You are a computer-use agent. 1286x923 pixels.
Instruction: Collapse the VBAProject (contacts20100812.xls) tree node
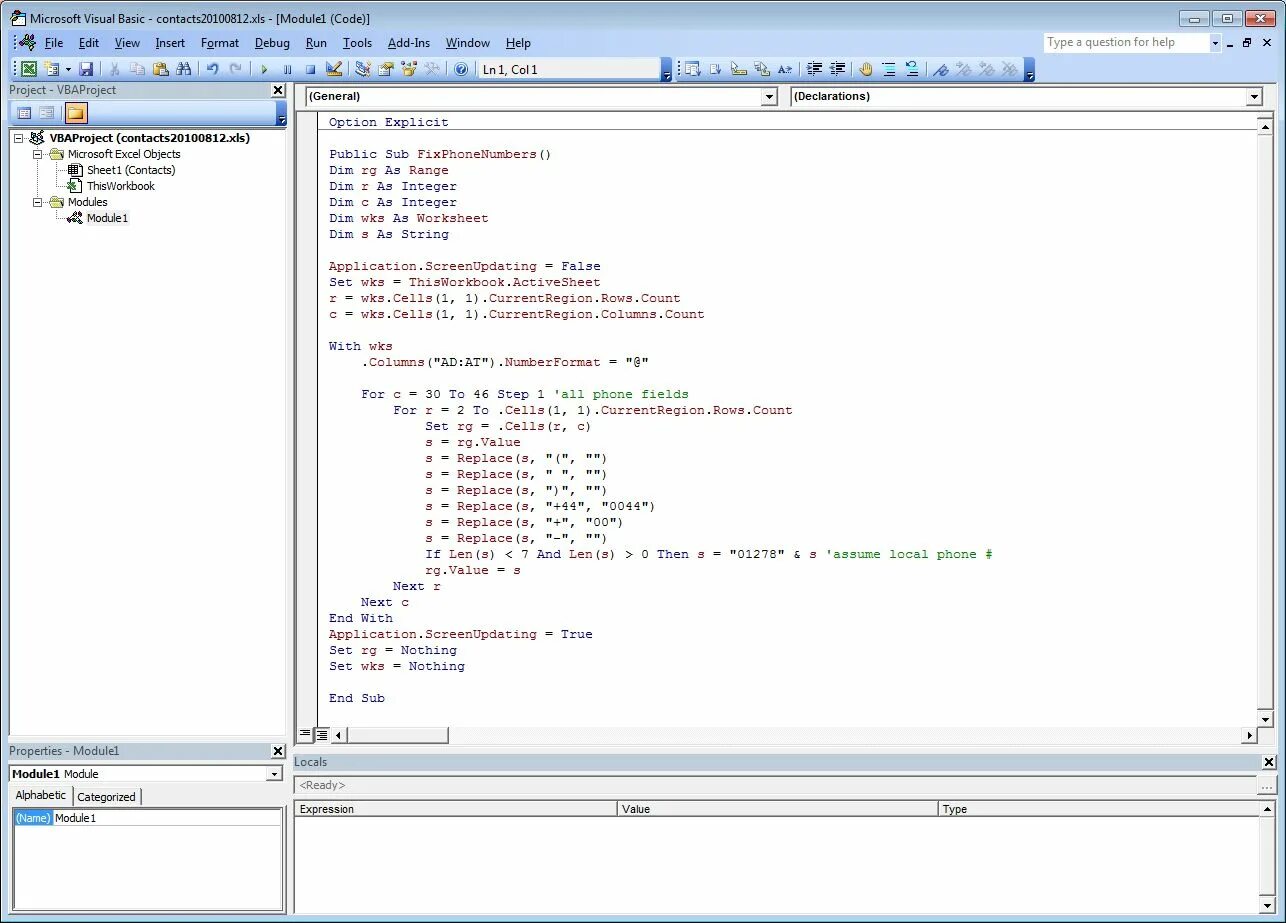click(x=19, y=138)
